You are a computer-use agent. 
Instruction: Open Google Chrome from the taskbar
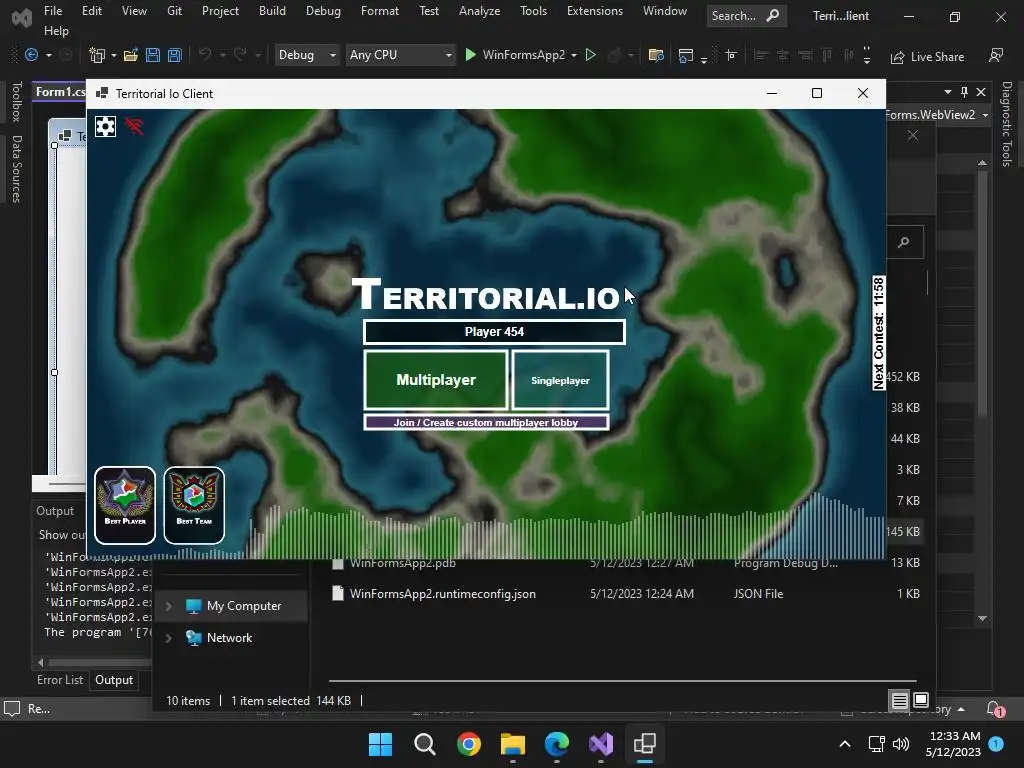coord(468,744)
